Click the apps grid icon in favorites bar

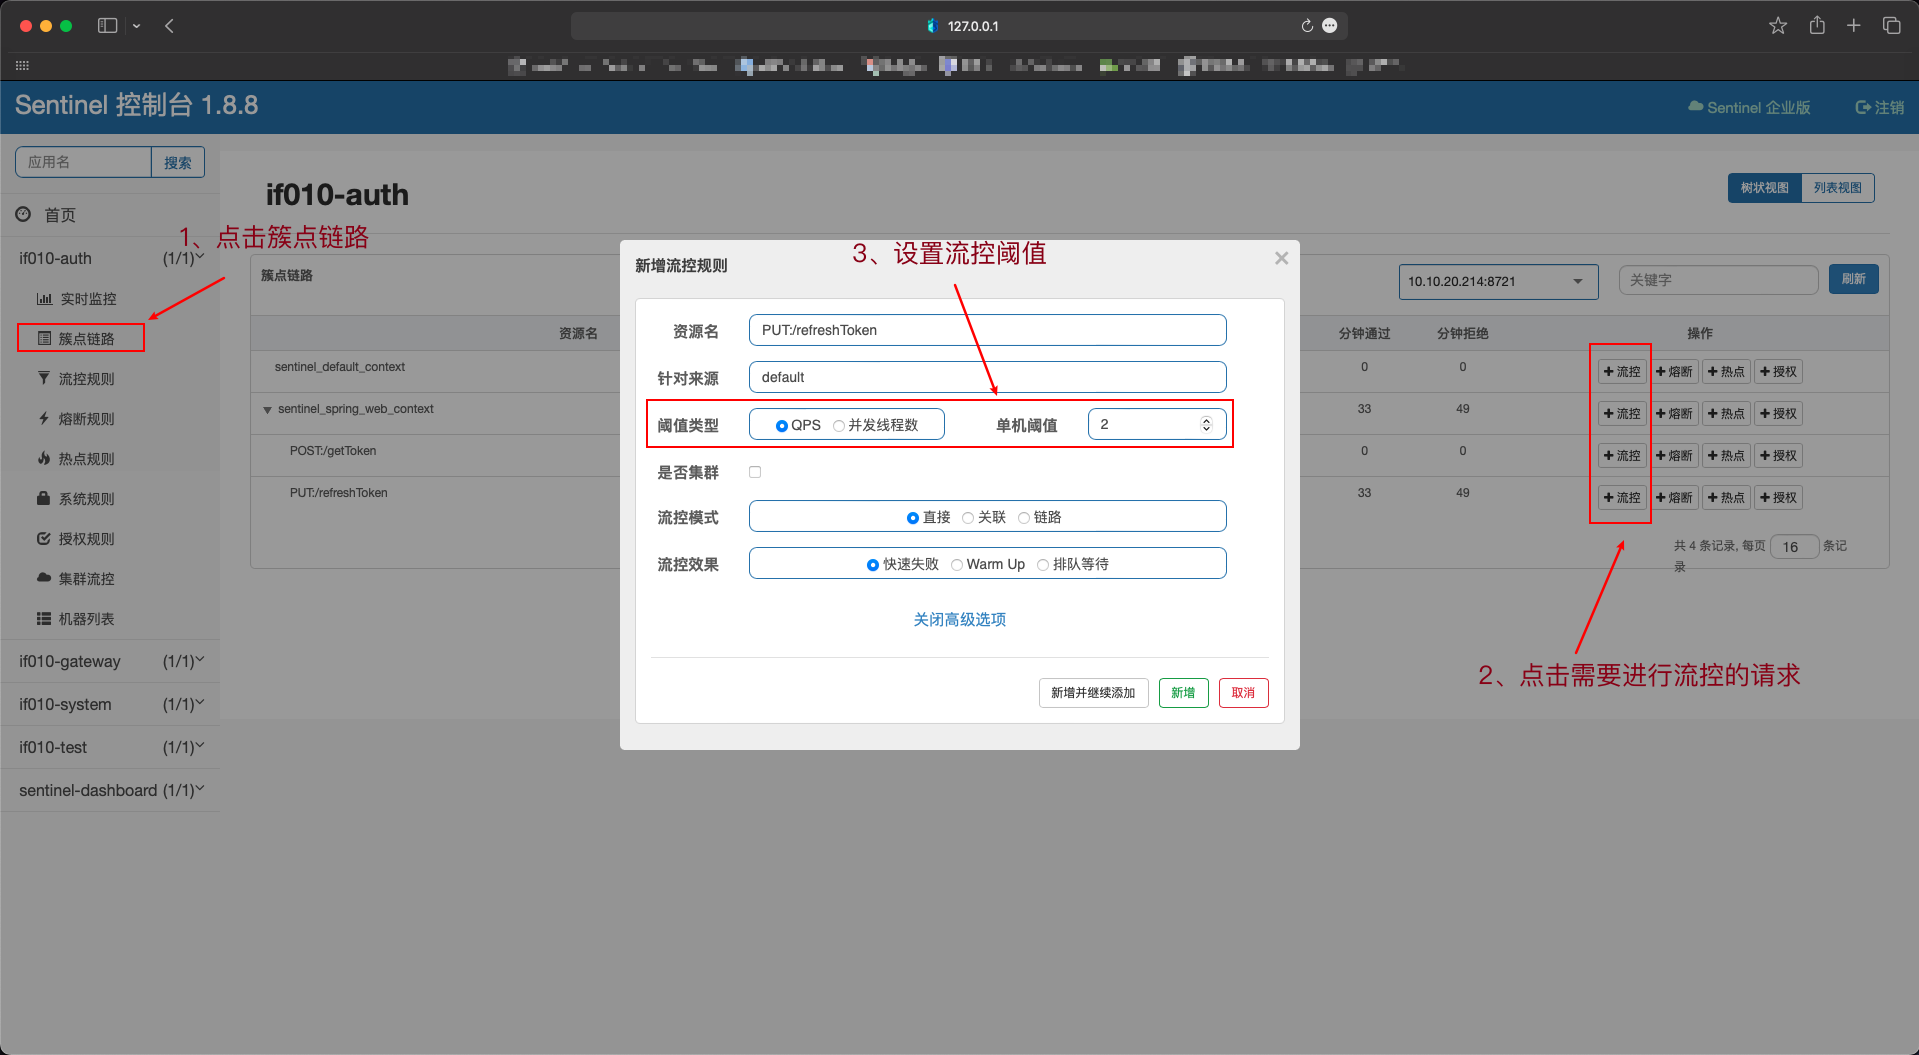click(22, 66)
